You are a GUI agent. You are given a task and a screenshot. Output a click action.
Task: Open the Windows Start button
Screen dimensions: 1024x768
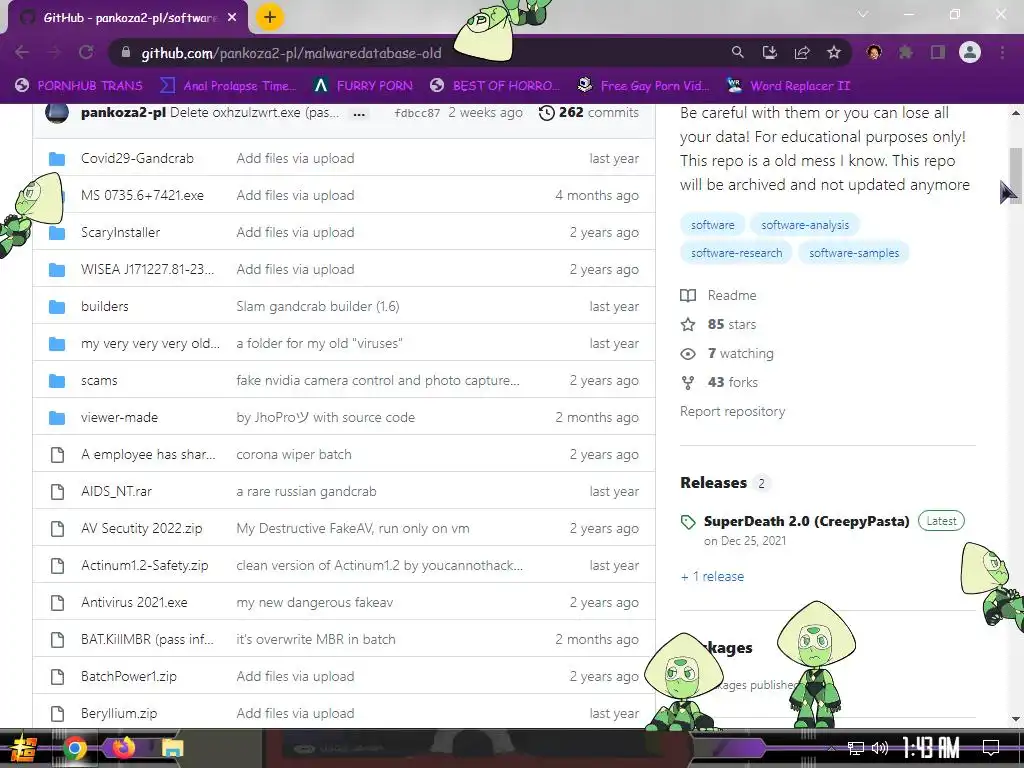tap(24, 748)
